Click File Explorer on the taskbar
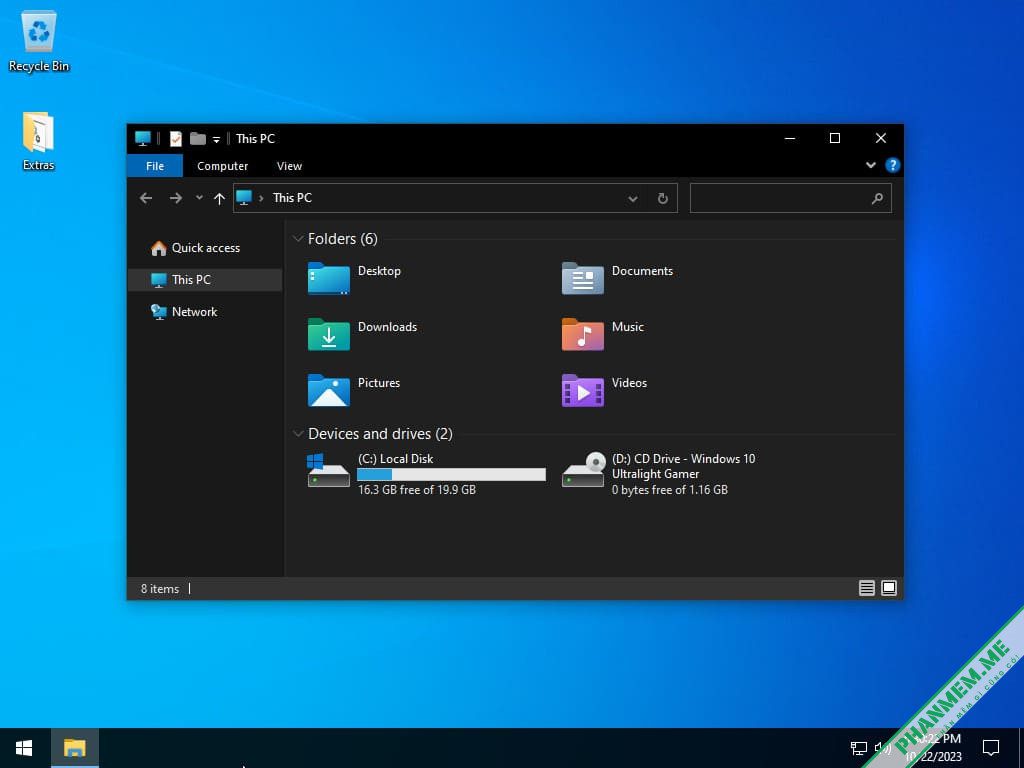 click(x=75, y=748)
